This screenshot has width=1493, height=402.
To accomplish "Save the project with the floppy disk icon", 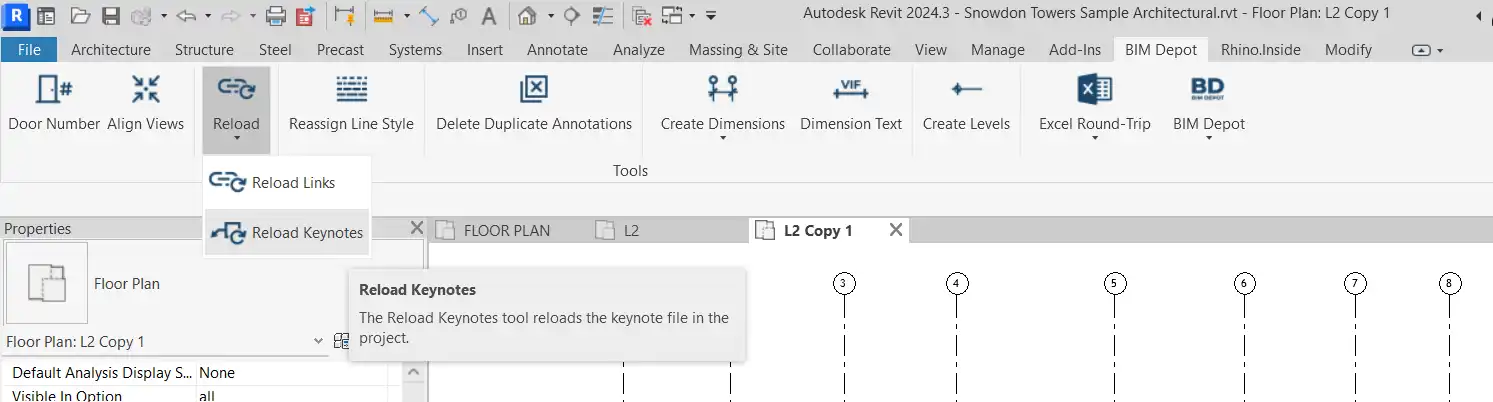I will pyautogui.click(x=111, y=15).
